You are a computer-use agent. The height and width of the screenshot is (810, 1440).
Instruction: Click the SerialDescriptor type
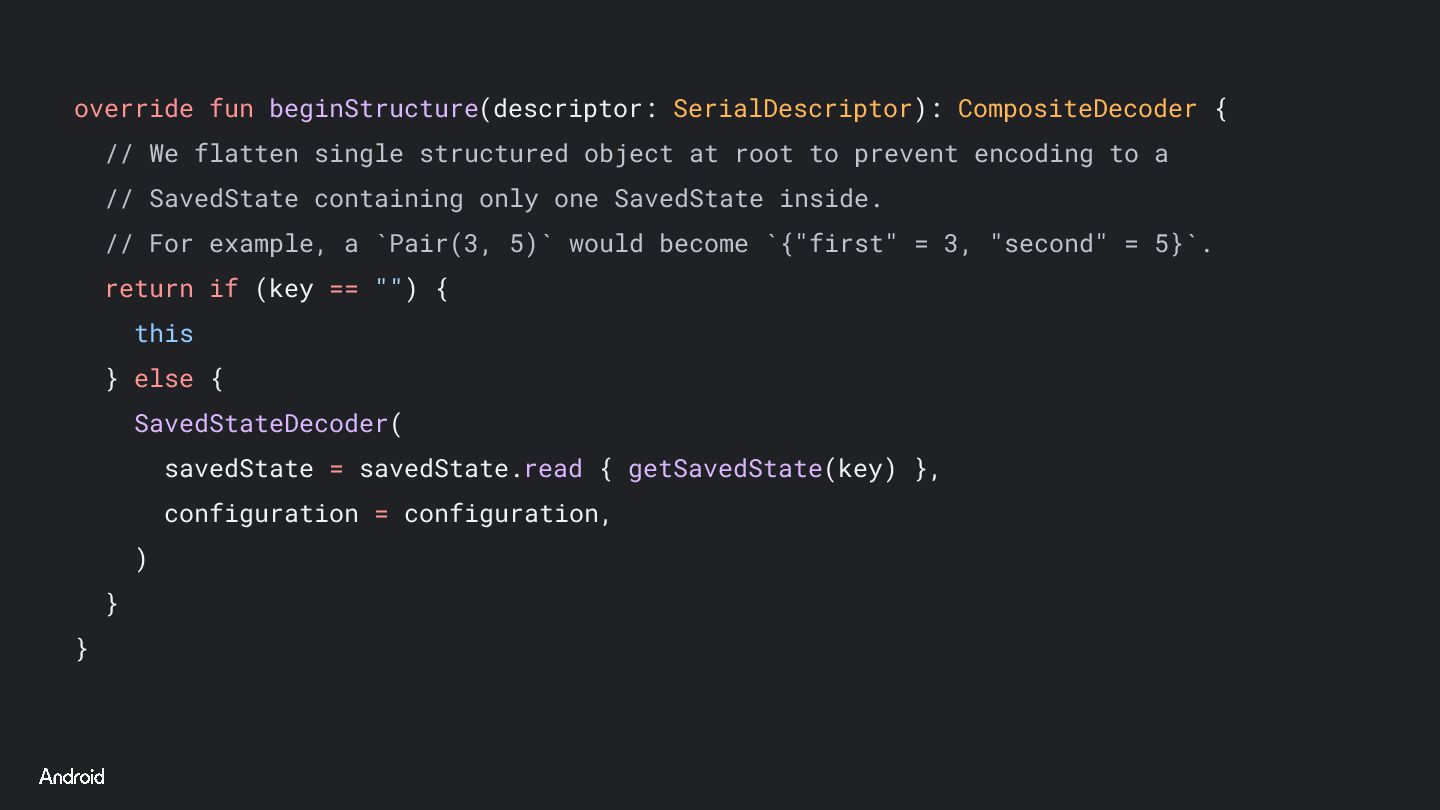point(793,109)
